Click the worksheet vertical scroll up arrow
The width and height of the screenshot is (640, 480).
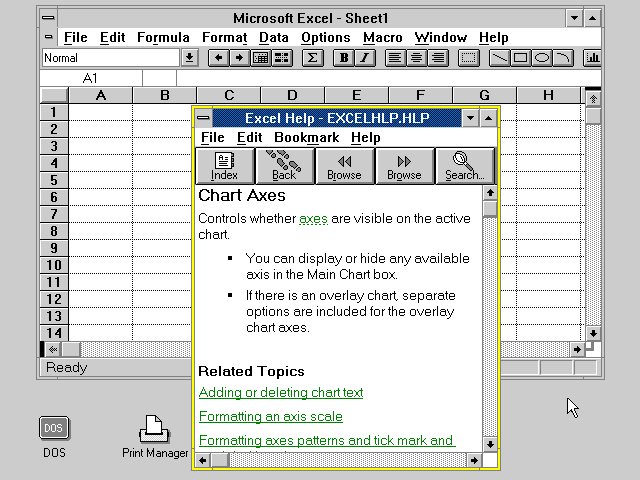point(593,99)
